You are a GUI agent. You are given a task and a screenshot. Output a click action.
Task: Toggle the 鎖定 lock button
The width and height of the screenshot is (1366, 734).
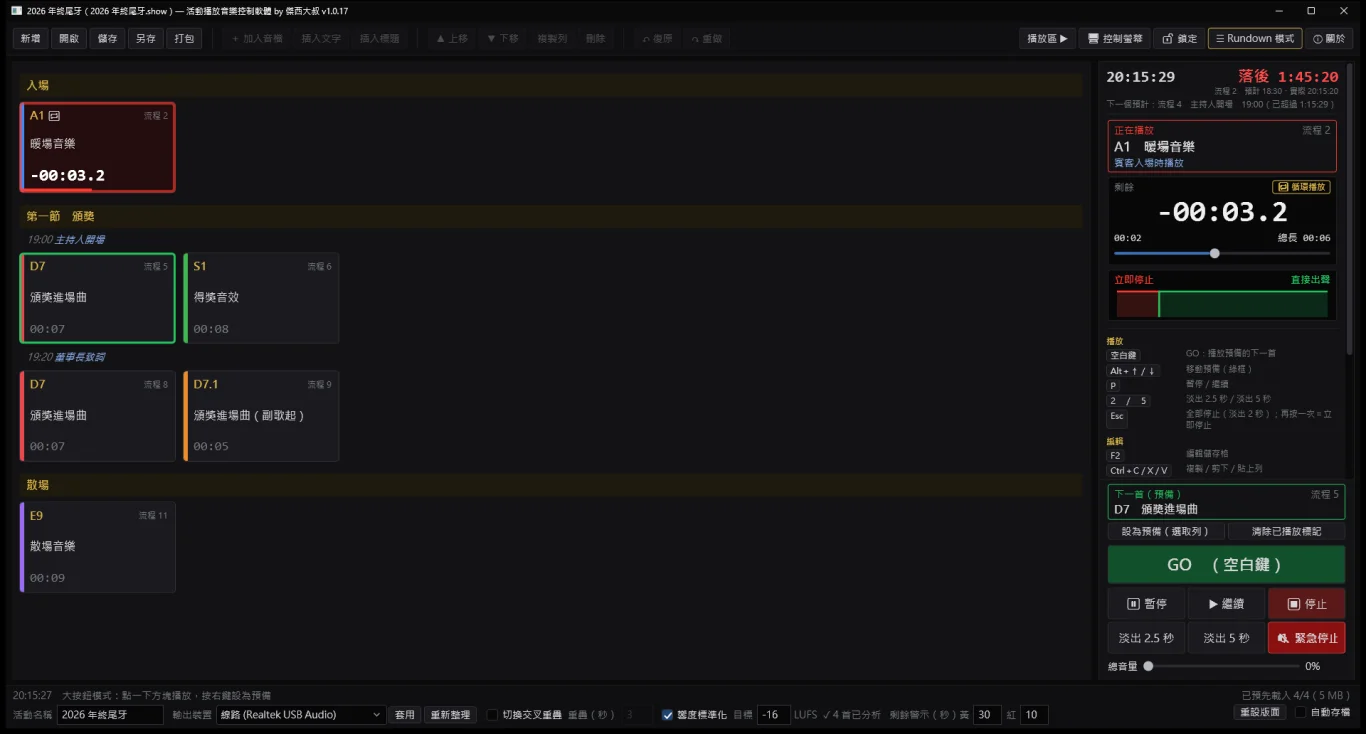point(1179,39)
